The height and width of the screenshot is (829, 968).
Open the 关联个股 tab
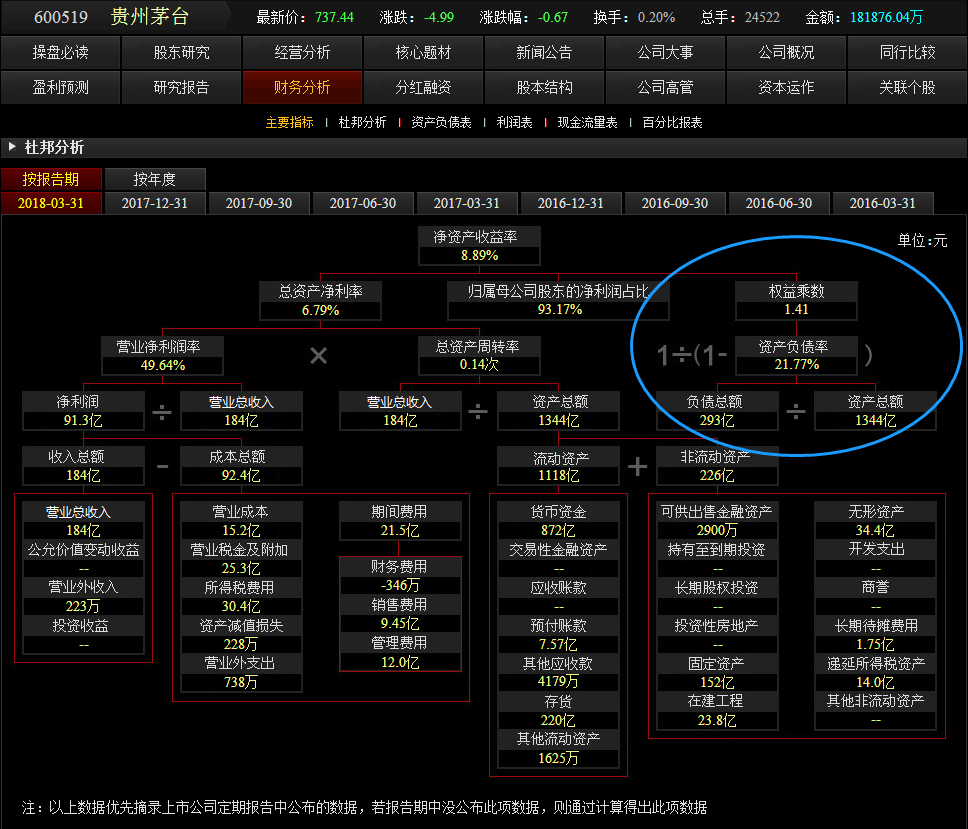pos(908,88)
